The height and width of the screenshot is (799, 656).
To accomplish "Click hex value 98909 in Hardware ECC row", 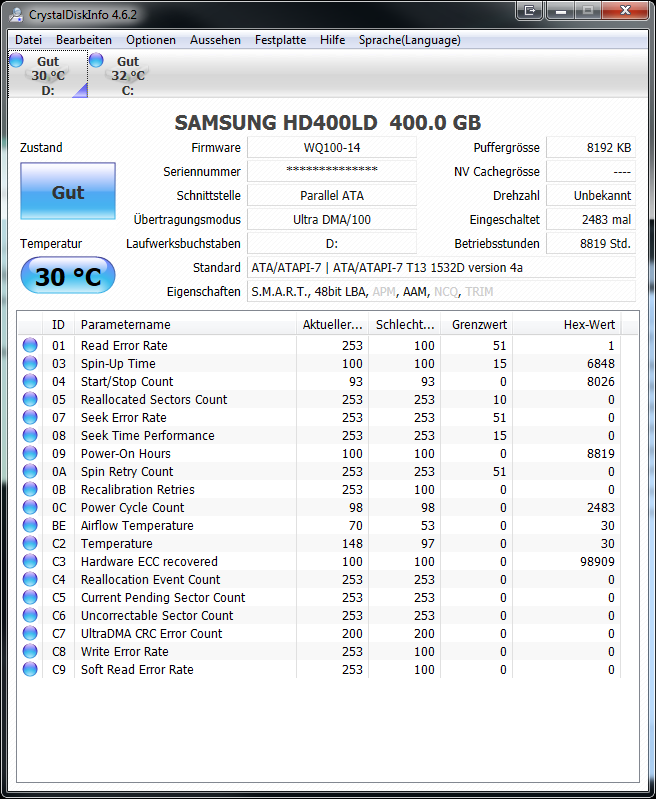I will [x=597, y=562].
